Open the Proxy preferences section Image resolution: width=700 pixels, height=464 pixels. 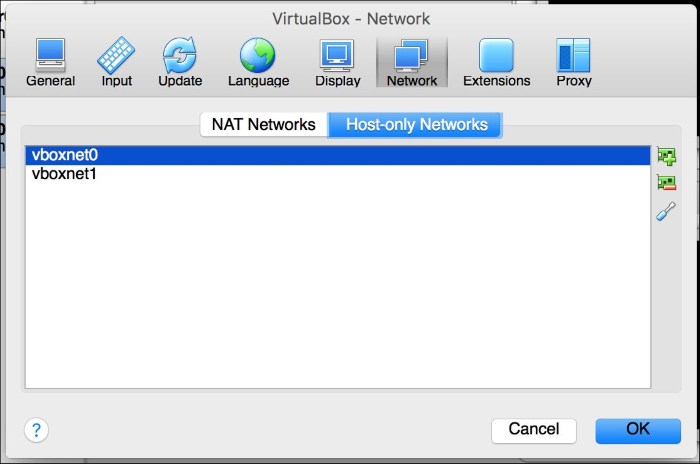pos(574,63)
